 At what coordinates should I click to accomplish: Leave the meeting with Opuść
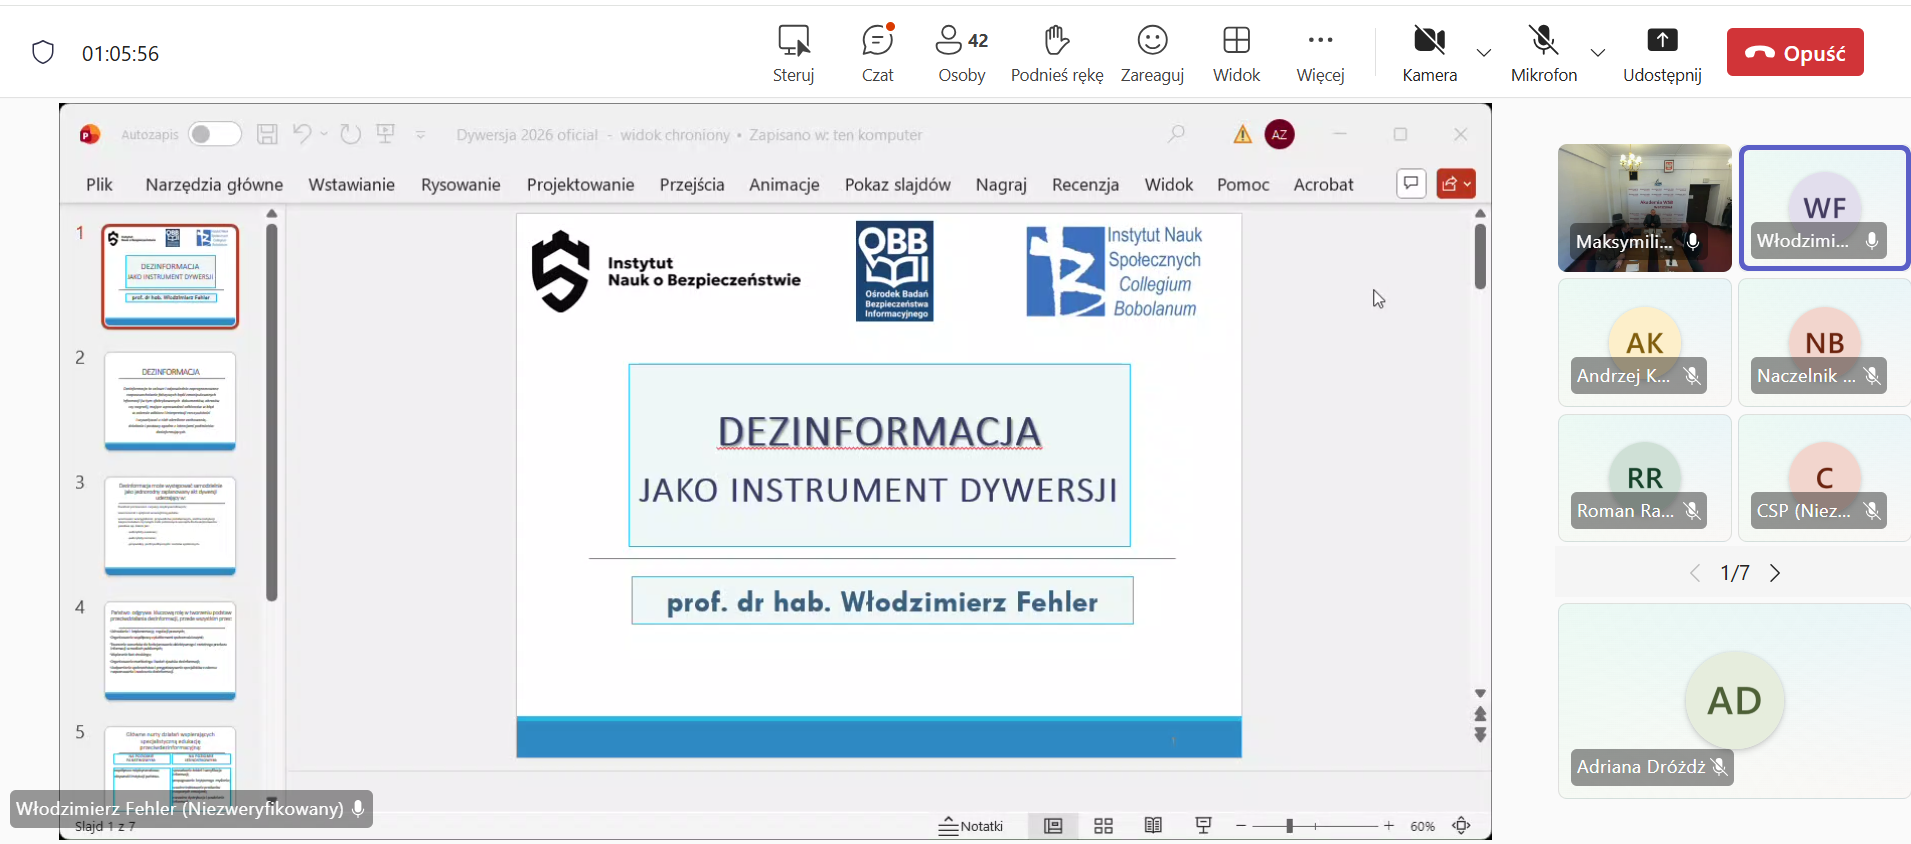[x=1794, y=53]
